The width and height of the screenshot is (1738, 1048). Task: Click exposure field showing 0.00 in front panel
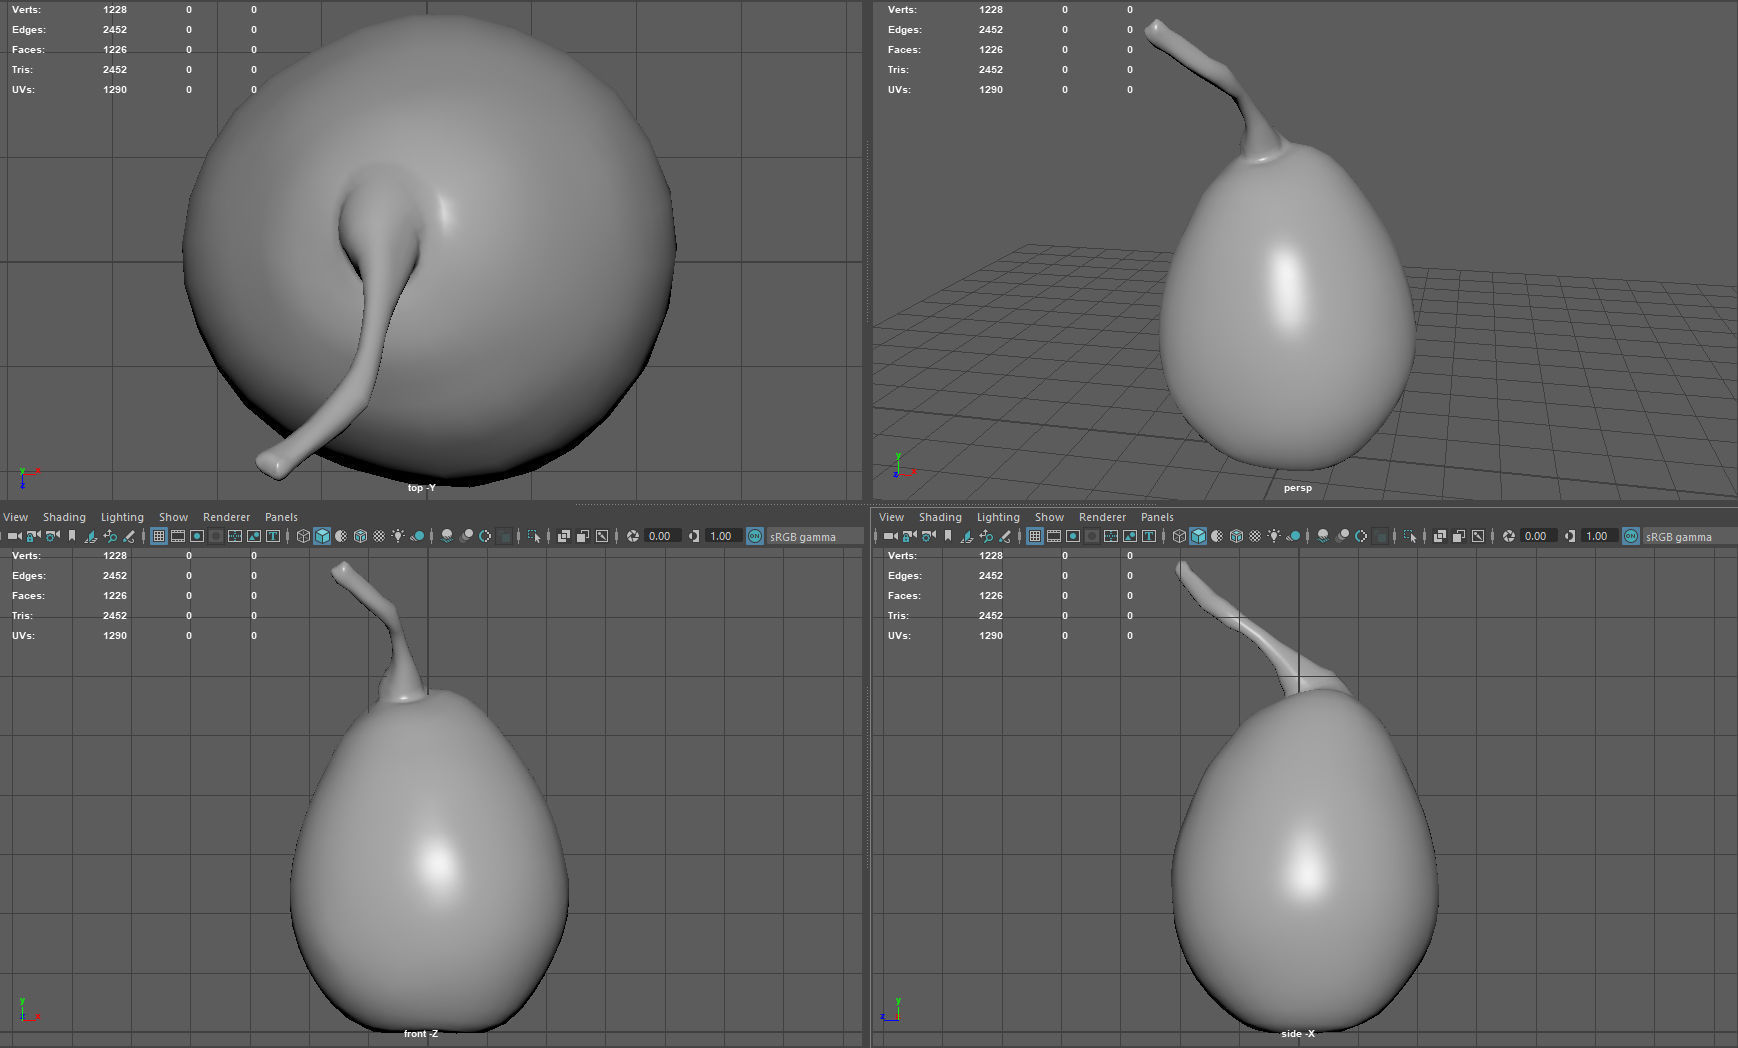click(x=663, y=536)
